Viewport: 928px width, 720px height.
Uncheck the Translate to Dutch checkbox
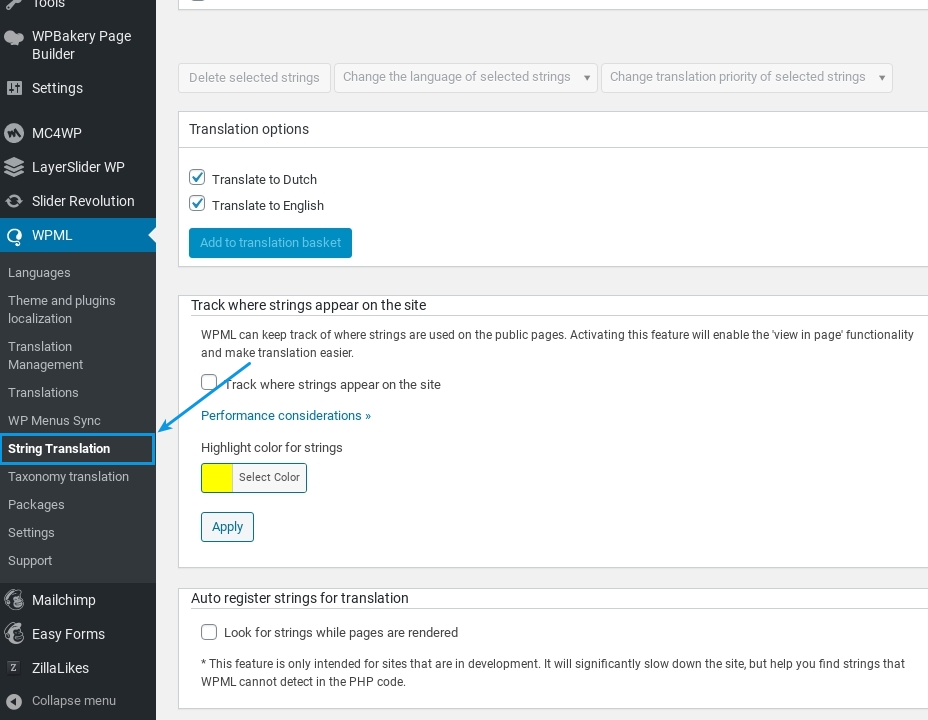197,178
